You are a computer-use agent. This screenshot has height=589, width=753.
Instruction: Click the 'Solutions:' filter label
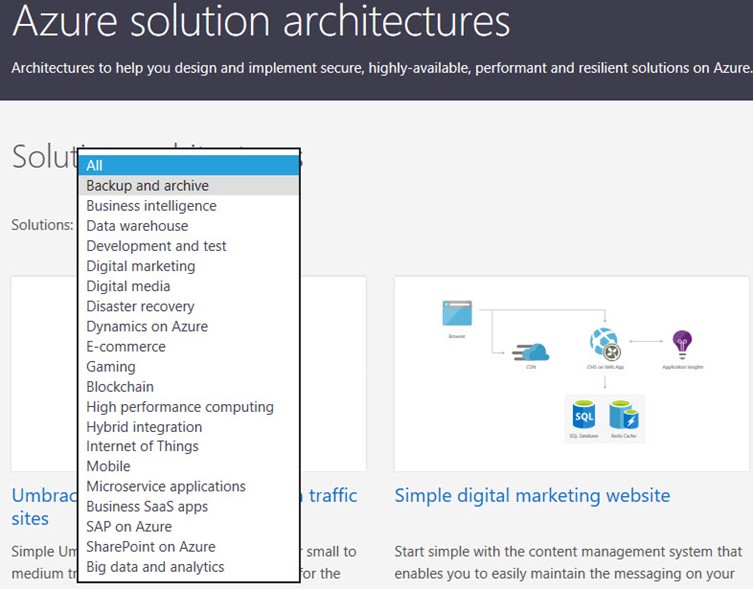[42, 225]
